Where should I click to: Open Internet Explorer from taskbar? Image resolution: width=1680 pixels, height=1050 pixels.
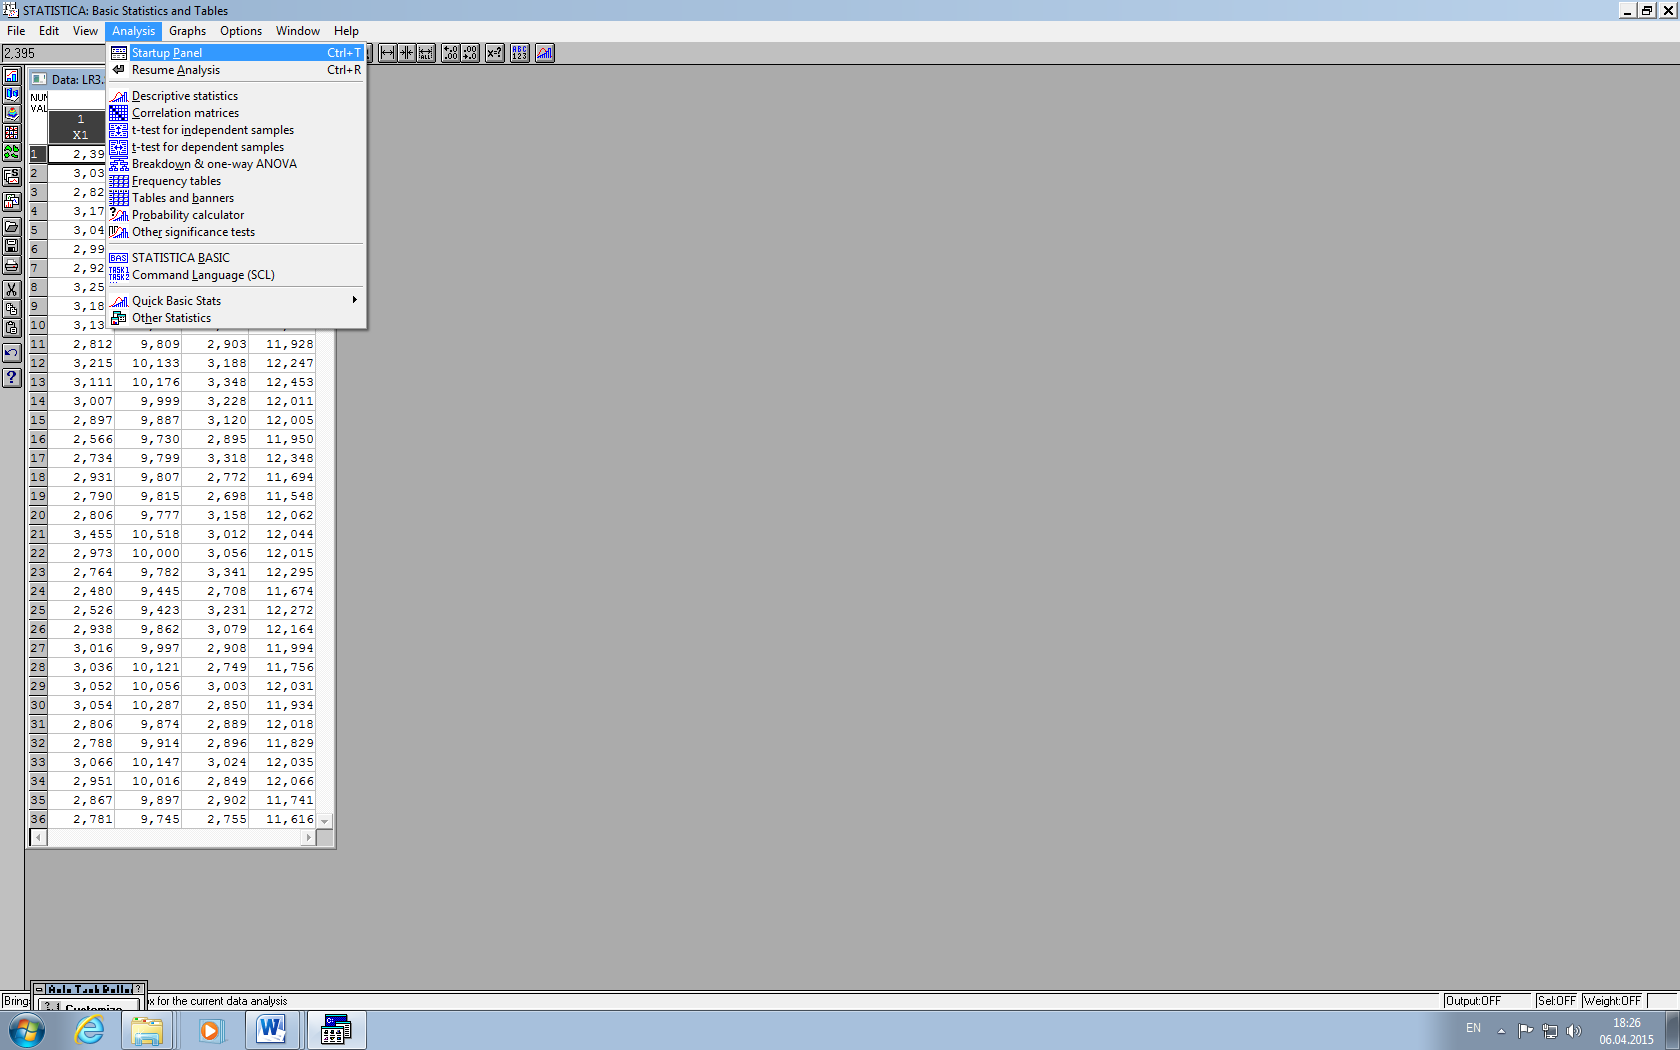[x=90, y=1030]
